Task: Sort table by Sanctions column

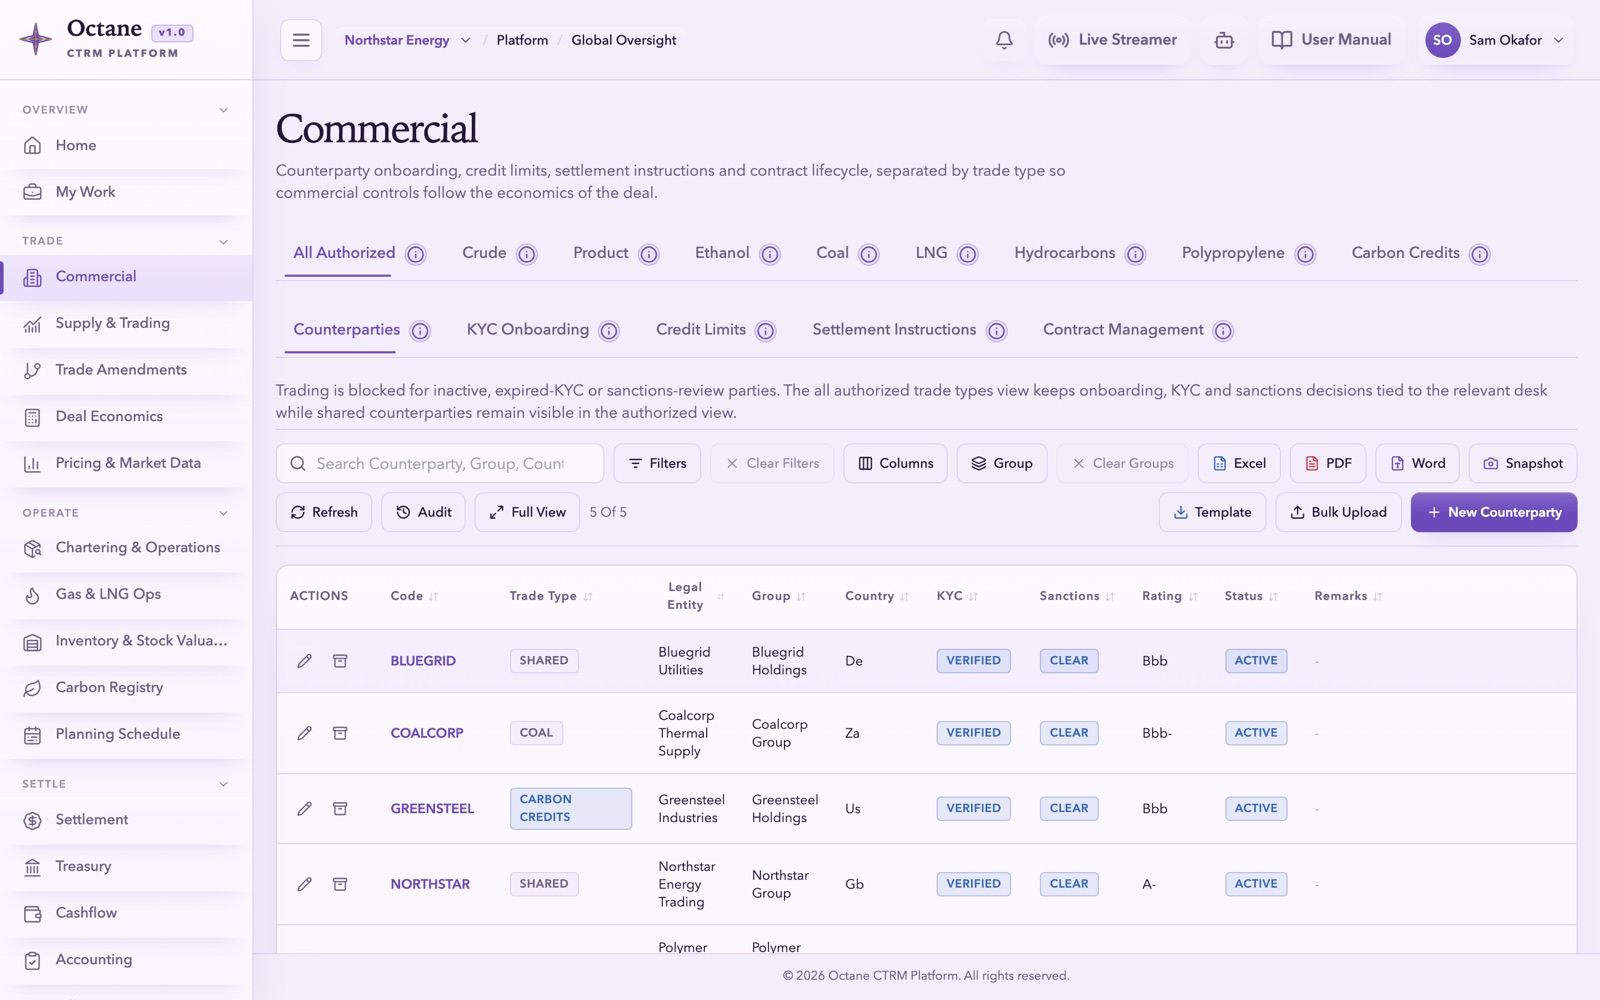Action: click(x=1077, y=596)
